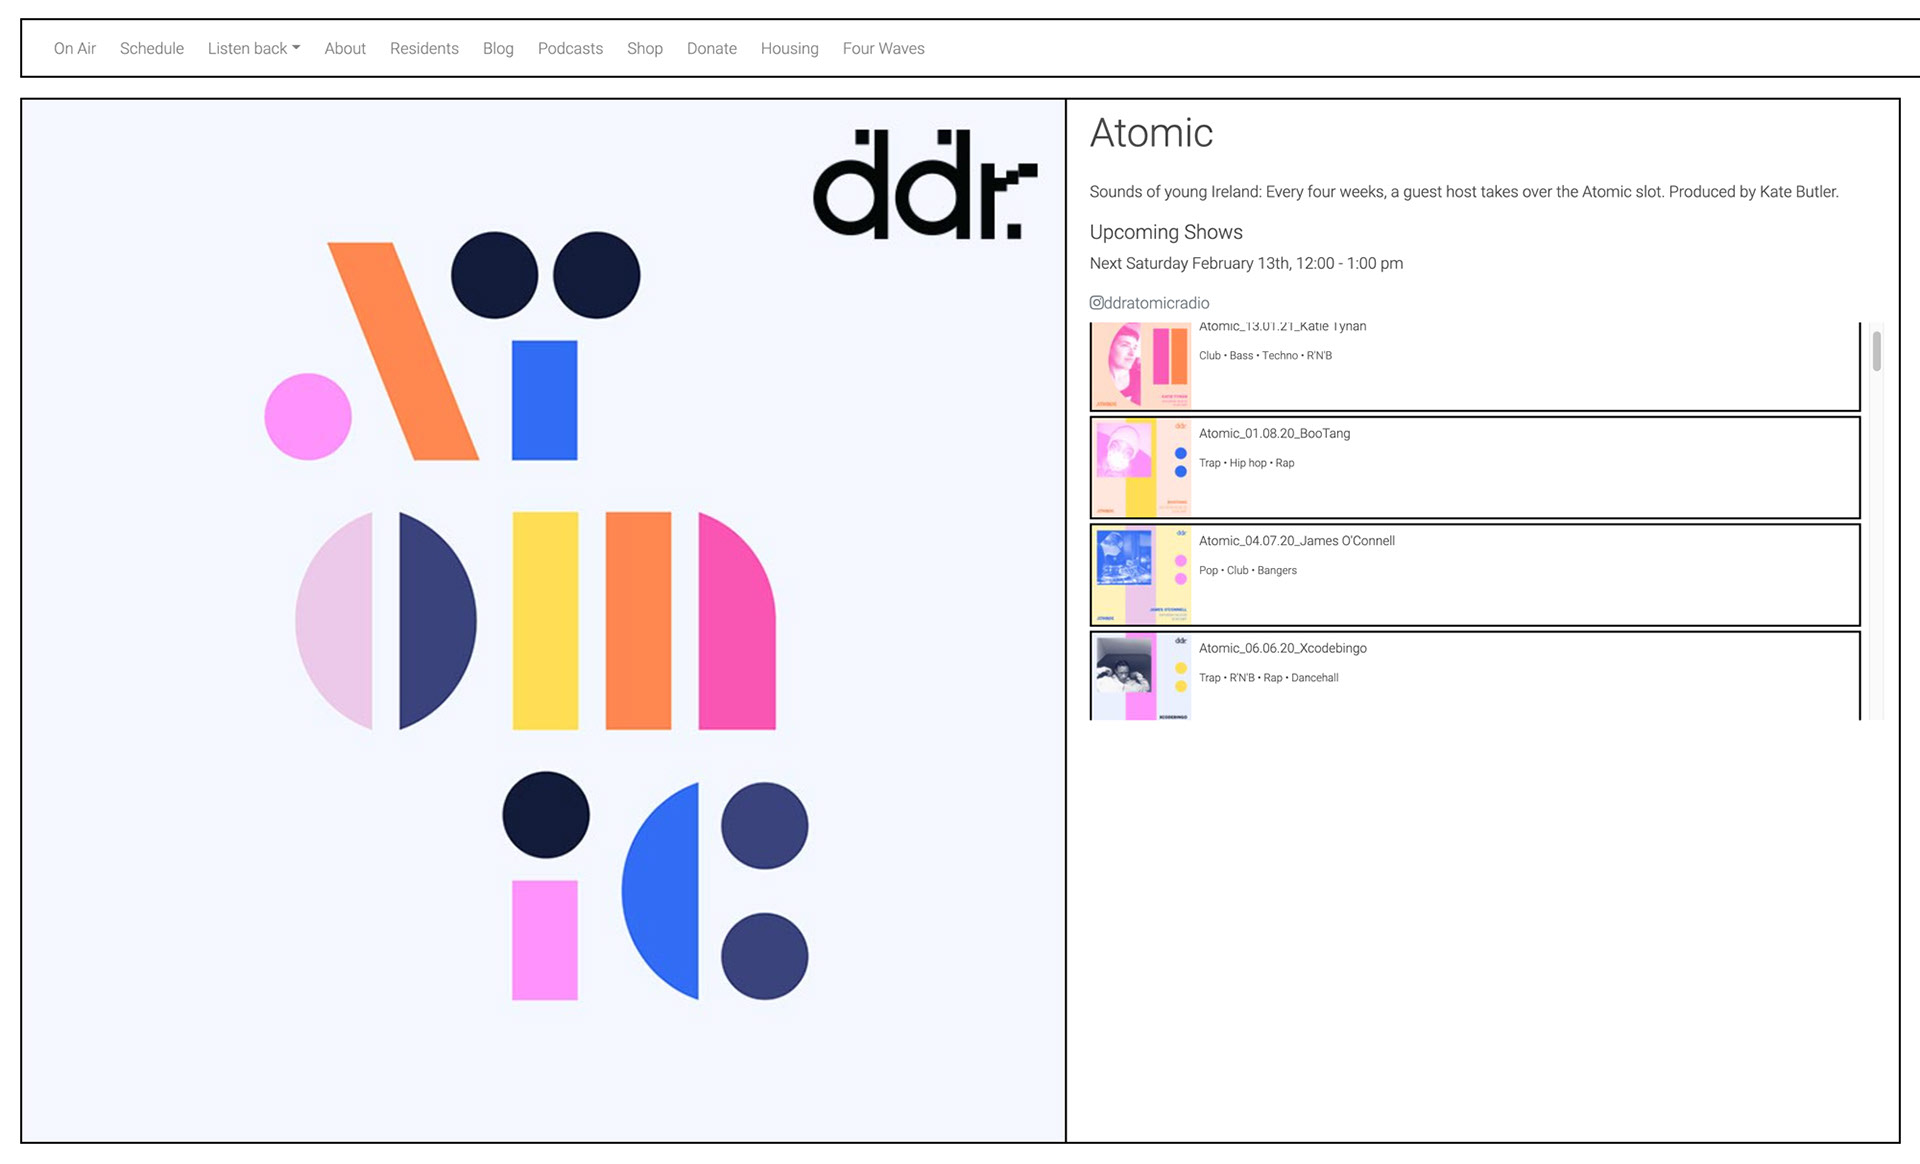Click the Donate link
The height and width of the screenshot is (1164, 1920).
(x=712, y=48)
